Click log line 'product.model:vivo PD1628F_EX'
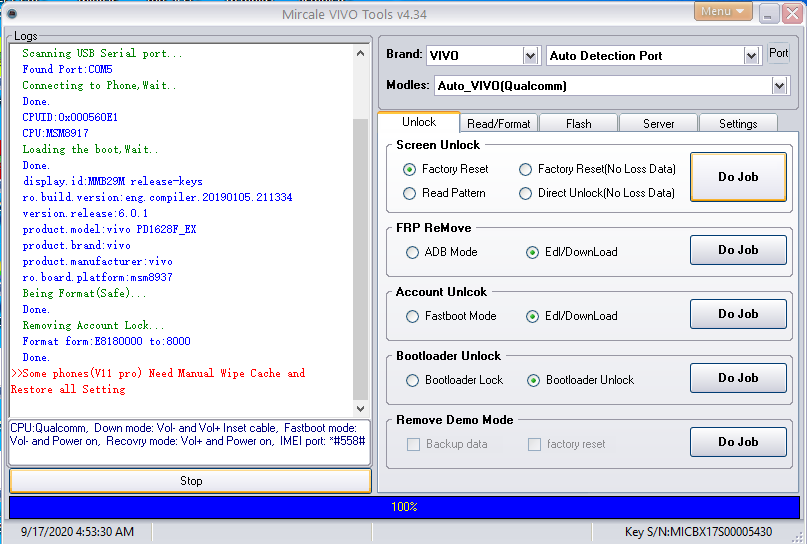 [109, 229]
